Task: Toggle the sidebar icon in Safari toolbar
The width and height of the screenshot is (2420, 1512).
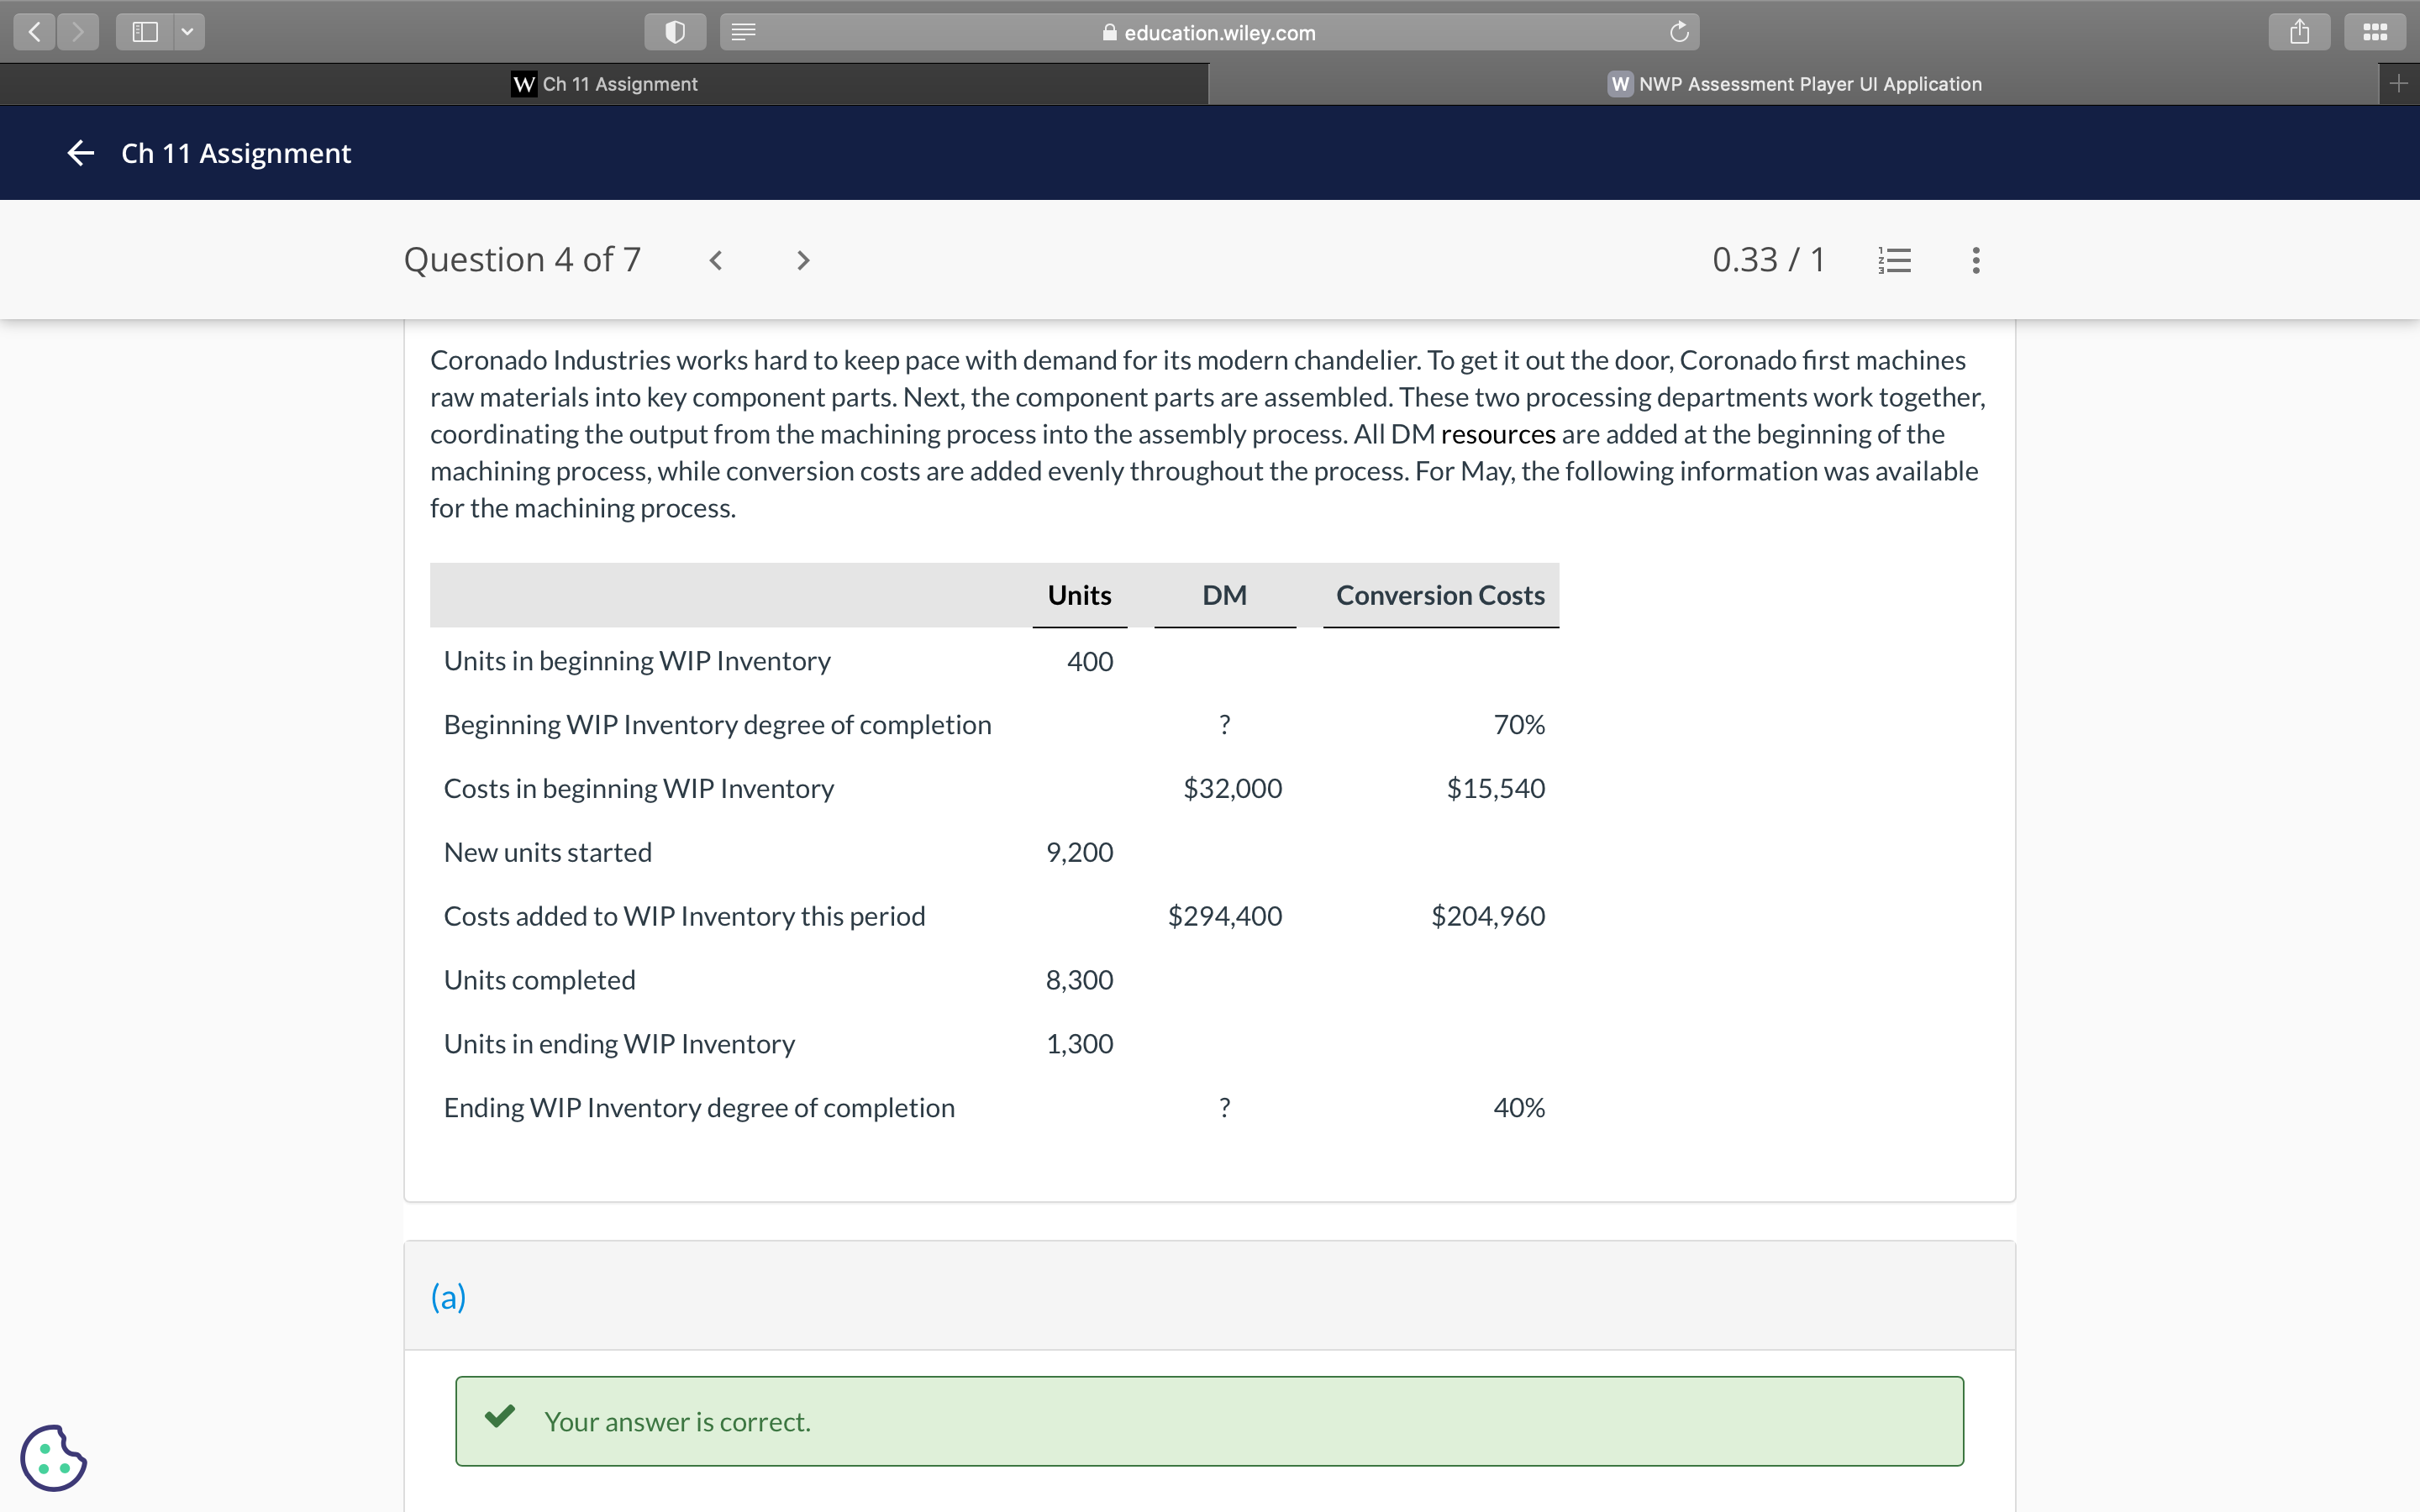Action: click(x=146, y=31)
